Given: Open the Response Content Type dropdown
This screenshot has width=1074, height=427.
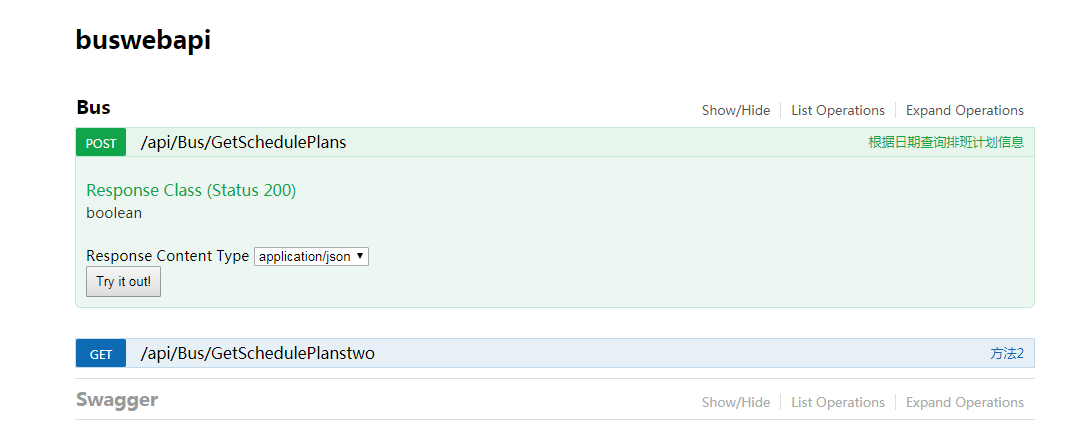Looking at the screenshot, I should pos(311,256).
